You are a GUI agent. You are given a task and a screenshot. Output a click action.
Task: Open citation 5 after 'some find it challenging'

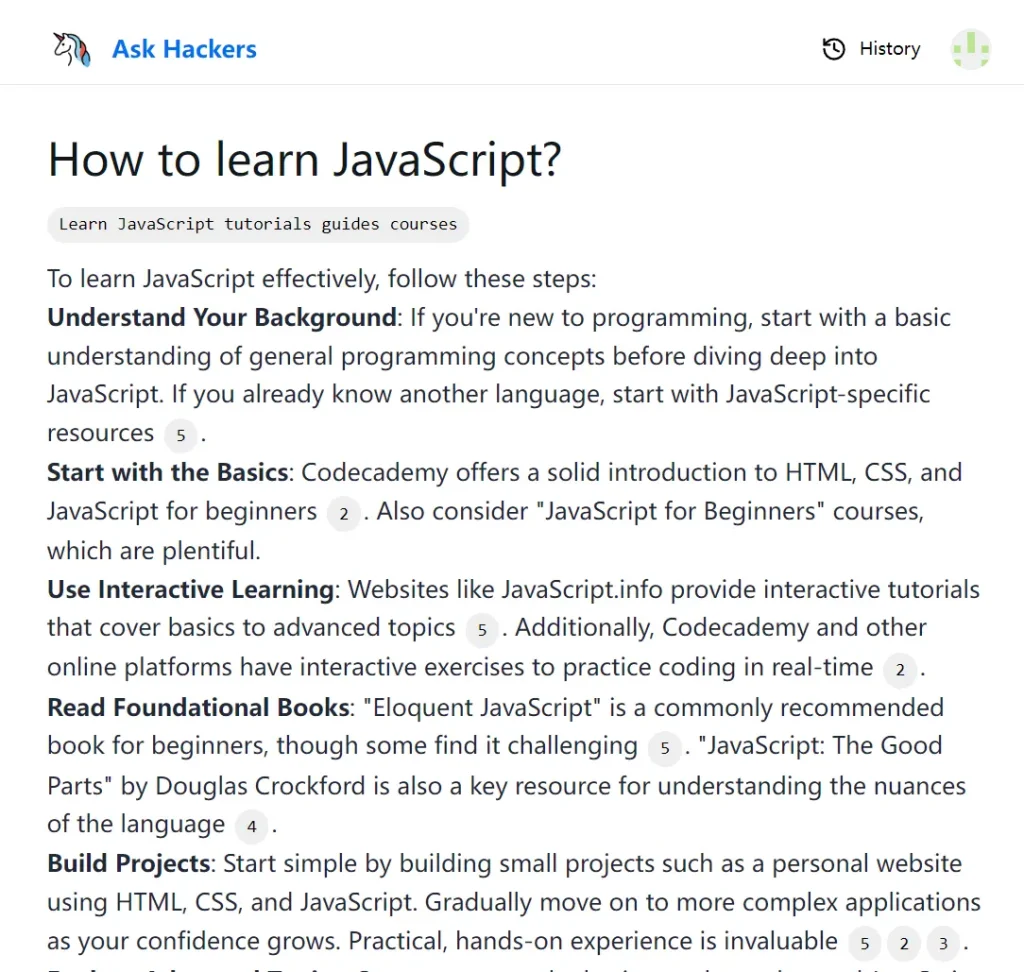click(664, 747)
